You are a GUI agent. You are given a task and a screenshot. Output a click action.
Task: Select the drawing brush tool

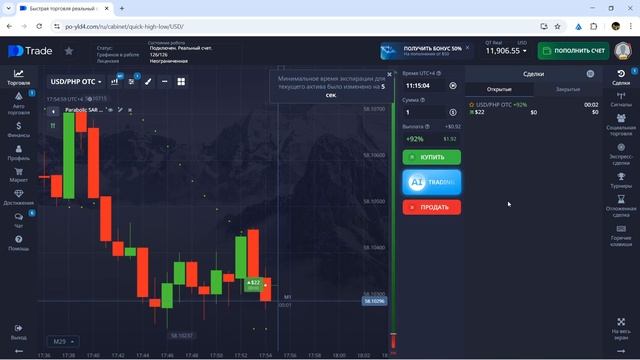coord(148,82)
